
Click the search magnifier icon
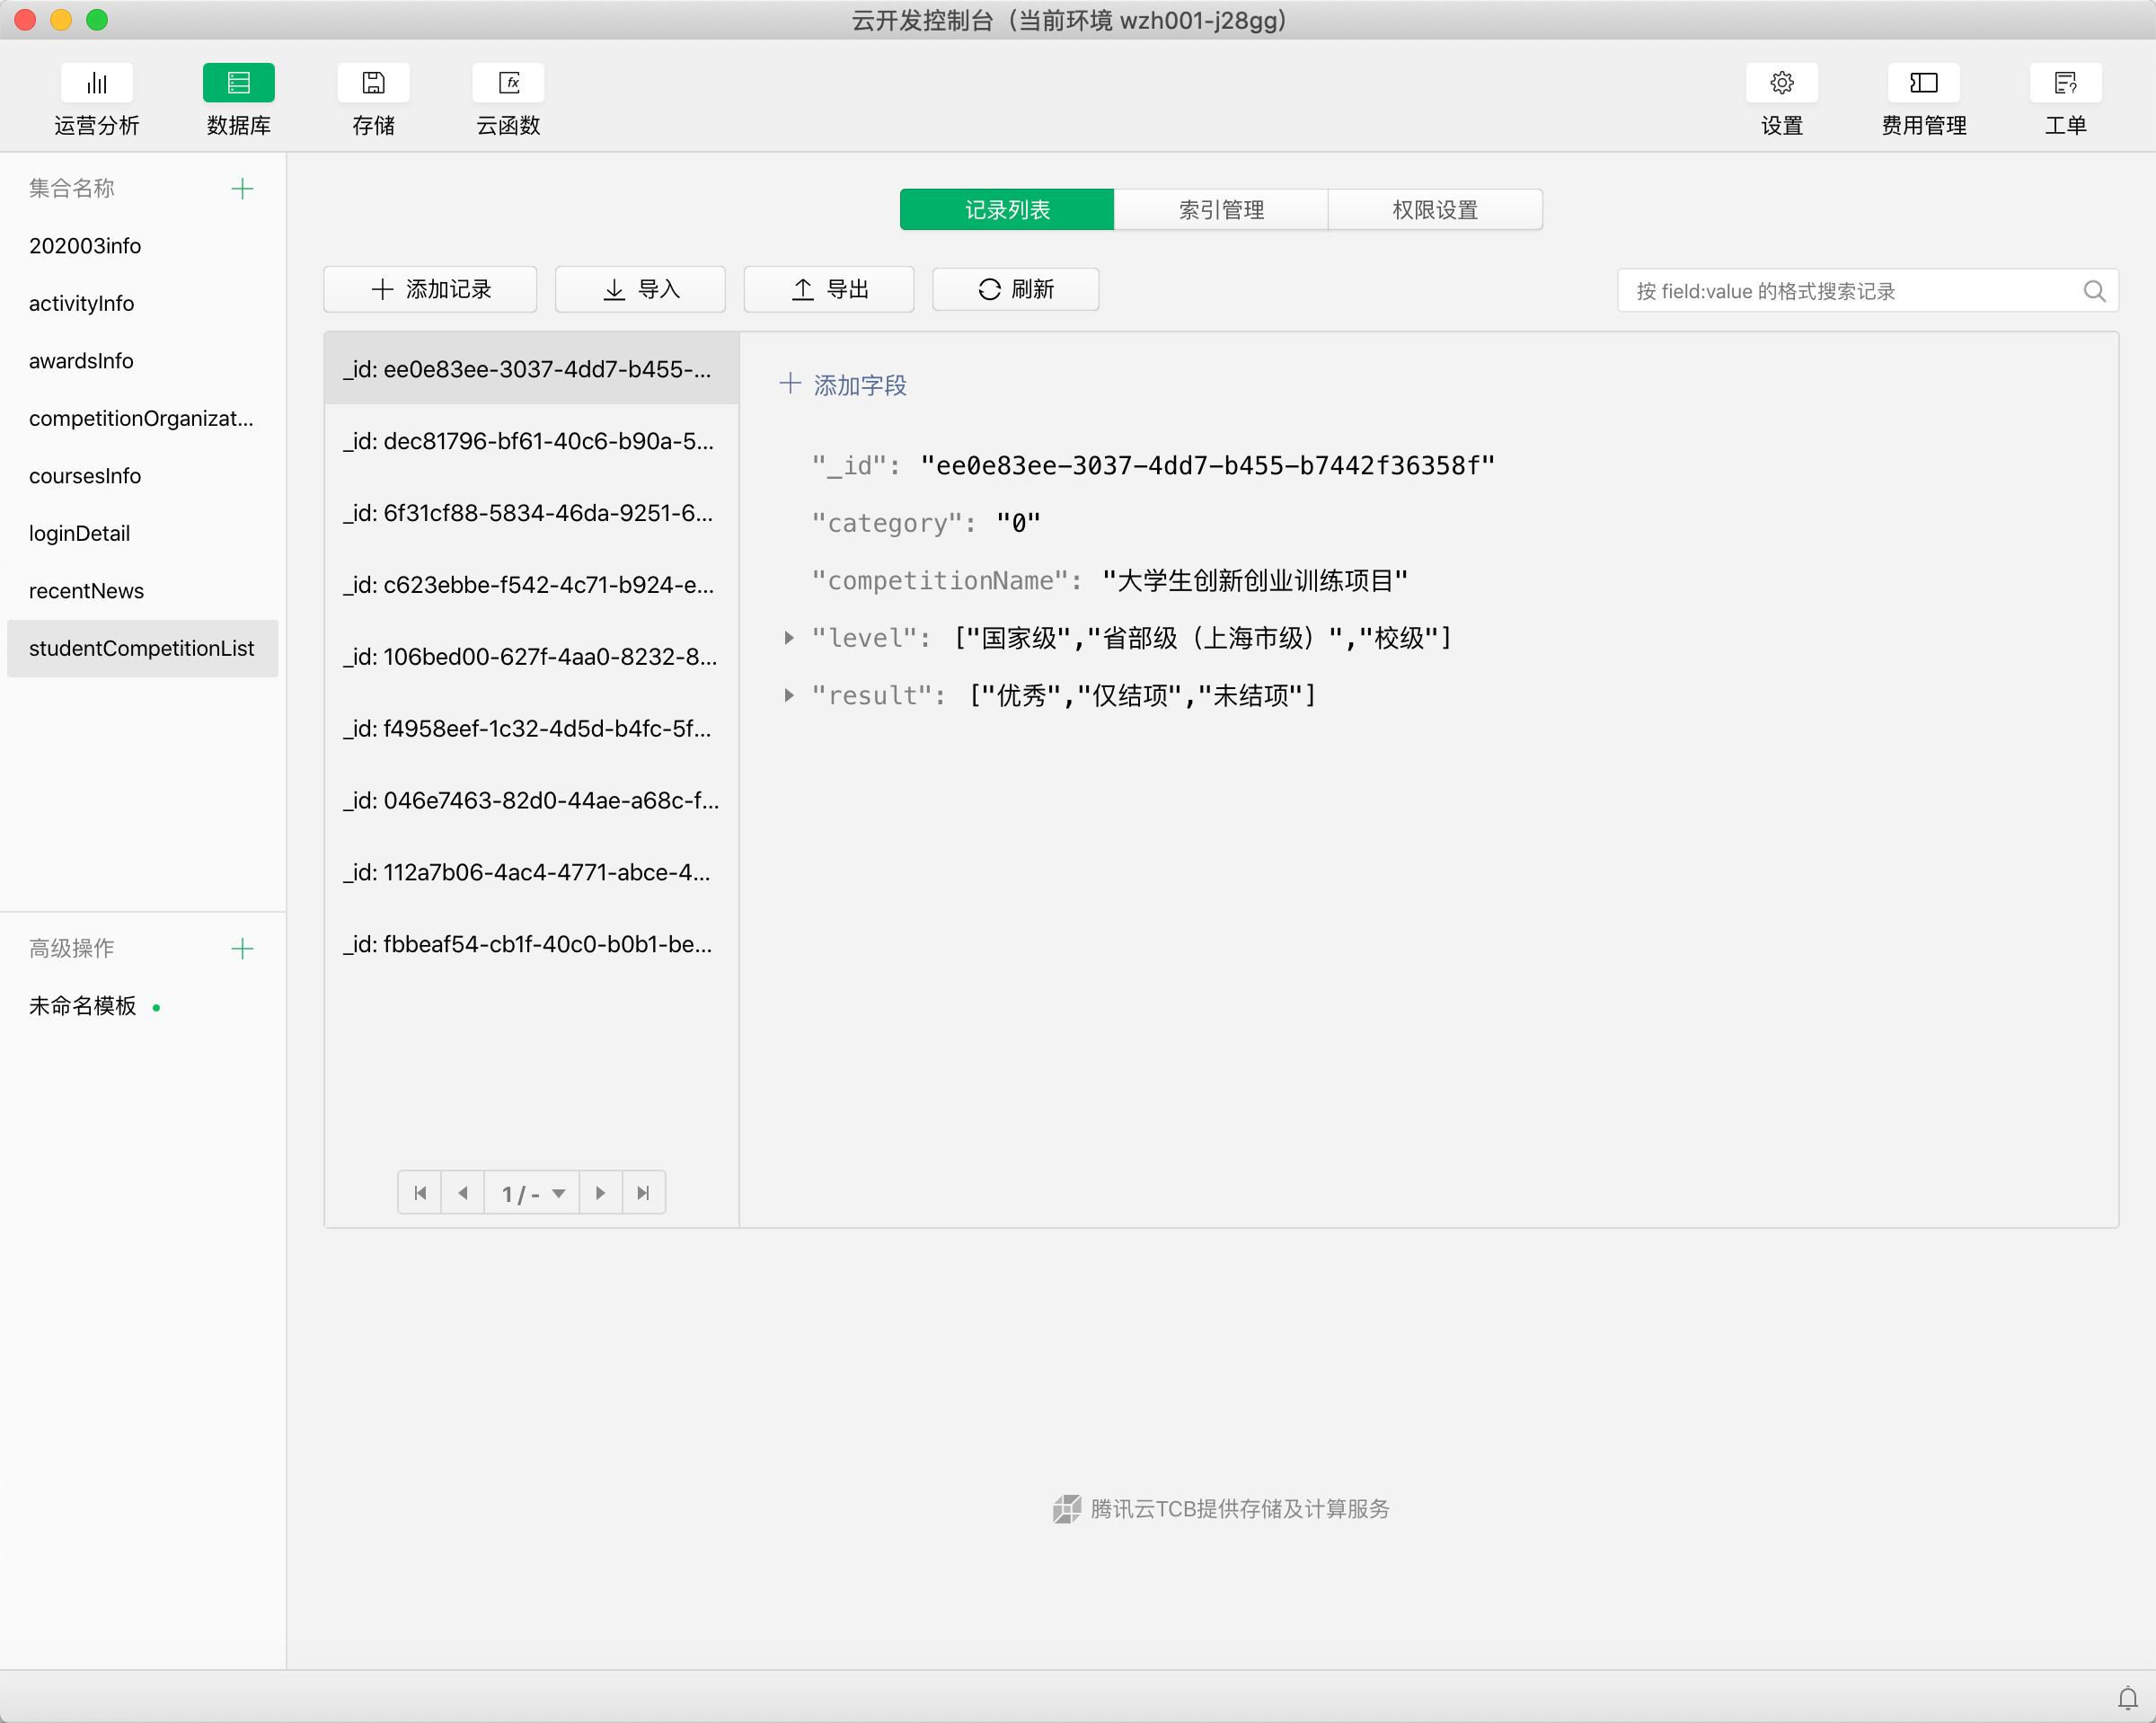pyautogui.click(x=2093, y=291)
